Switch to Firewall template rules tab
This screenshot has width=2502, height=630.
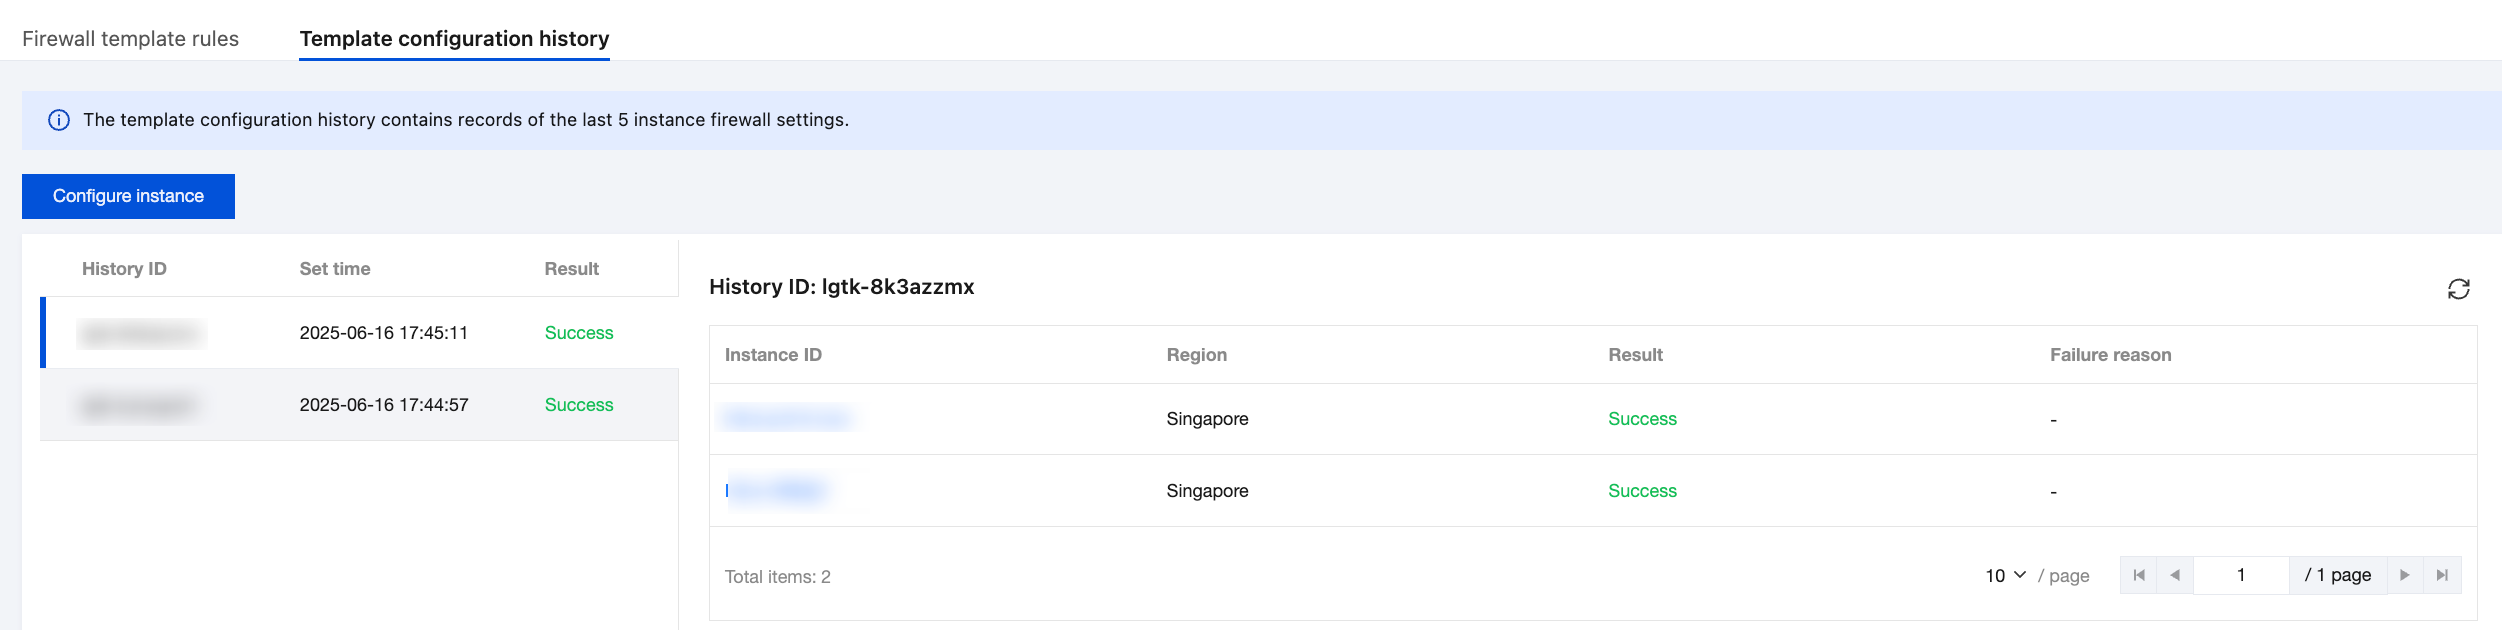130,39
